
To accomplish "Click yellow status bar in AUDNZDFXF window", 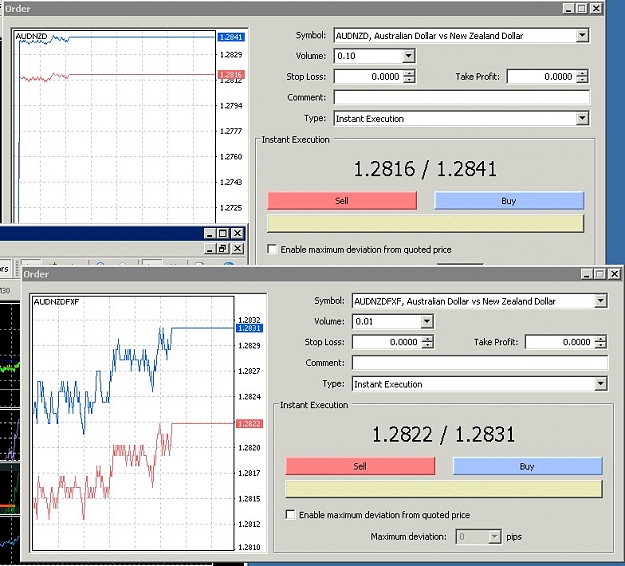I will [444, 489].
